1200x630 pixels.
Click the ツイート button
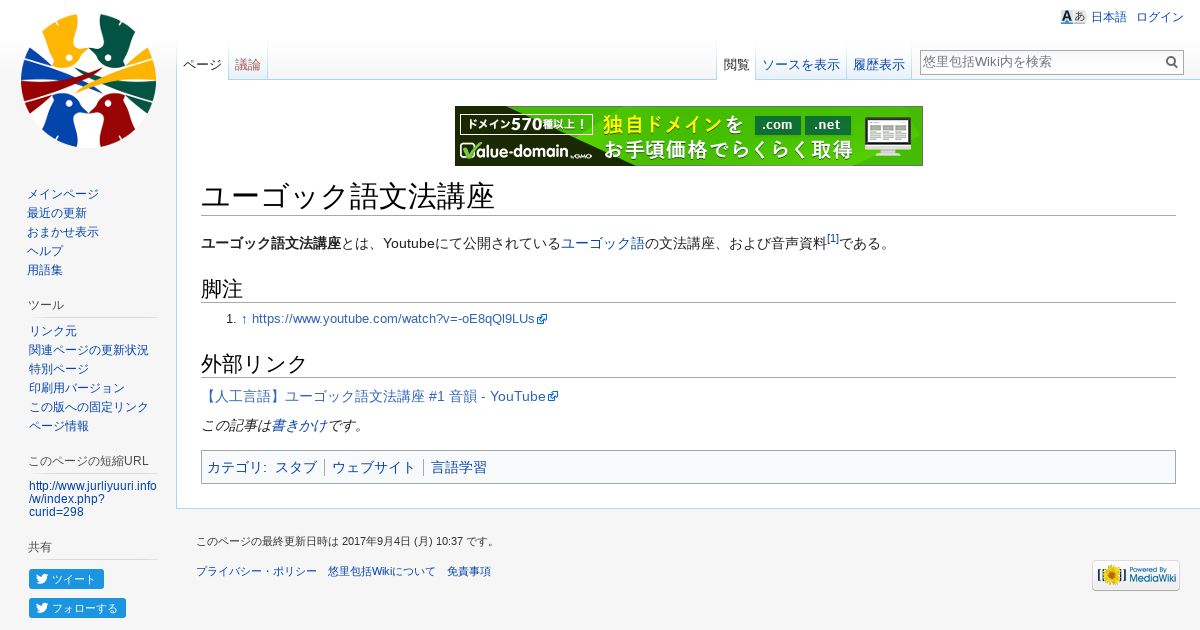click(x=66, y=579)
